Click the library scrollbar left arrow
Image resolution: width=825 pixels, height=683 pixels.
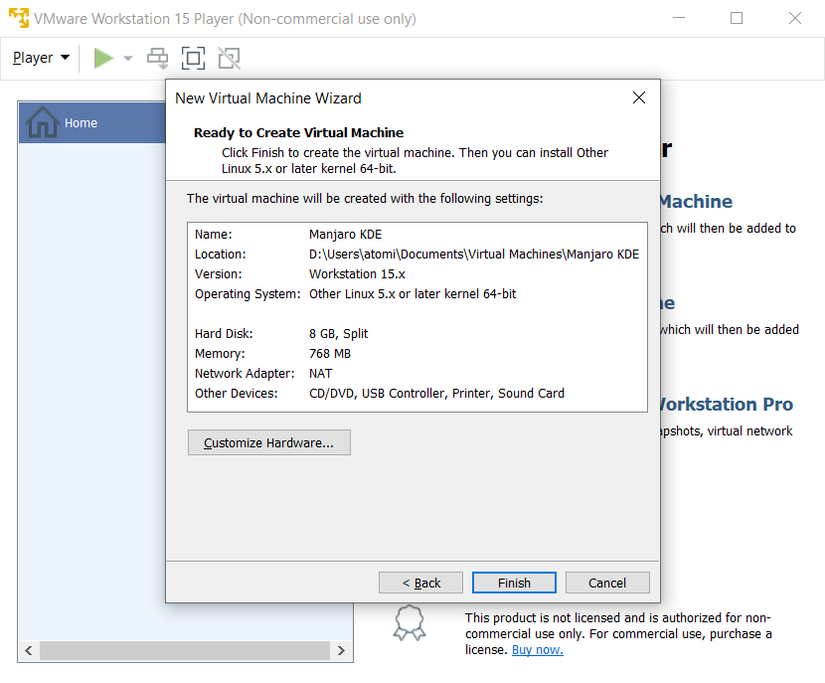coord(28,651)
